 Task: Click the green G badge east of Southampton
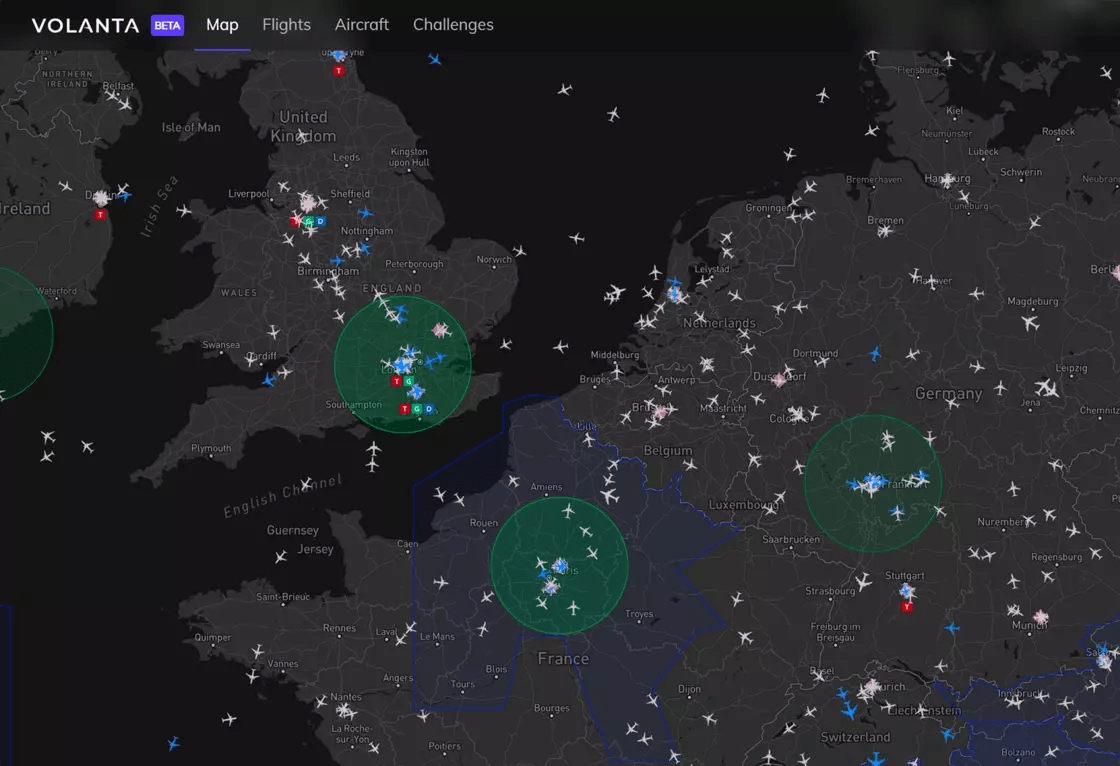[416, 409]
